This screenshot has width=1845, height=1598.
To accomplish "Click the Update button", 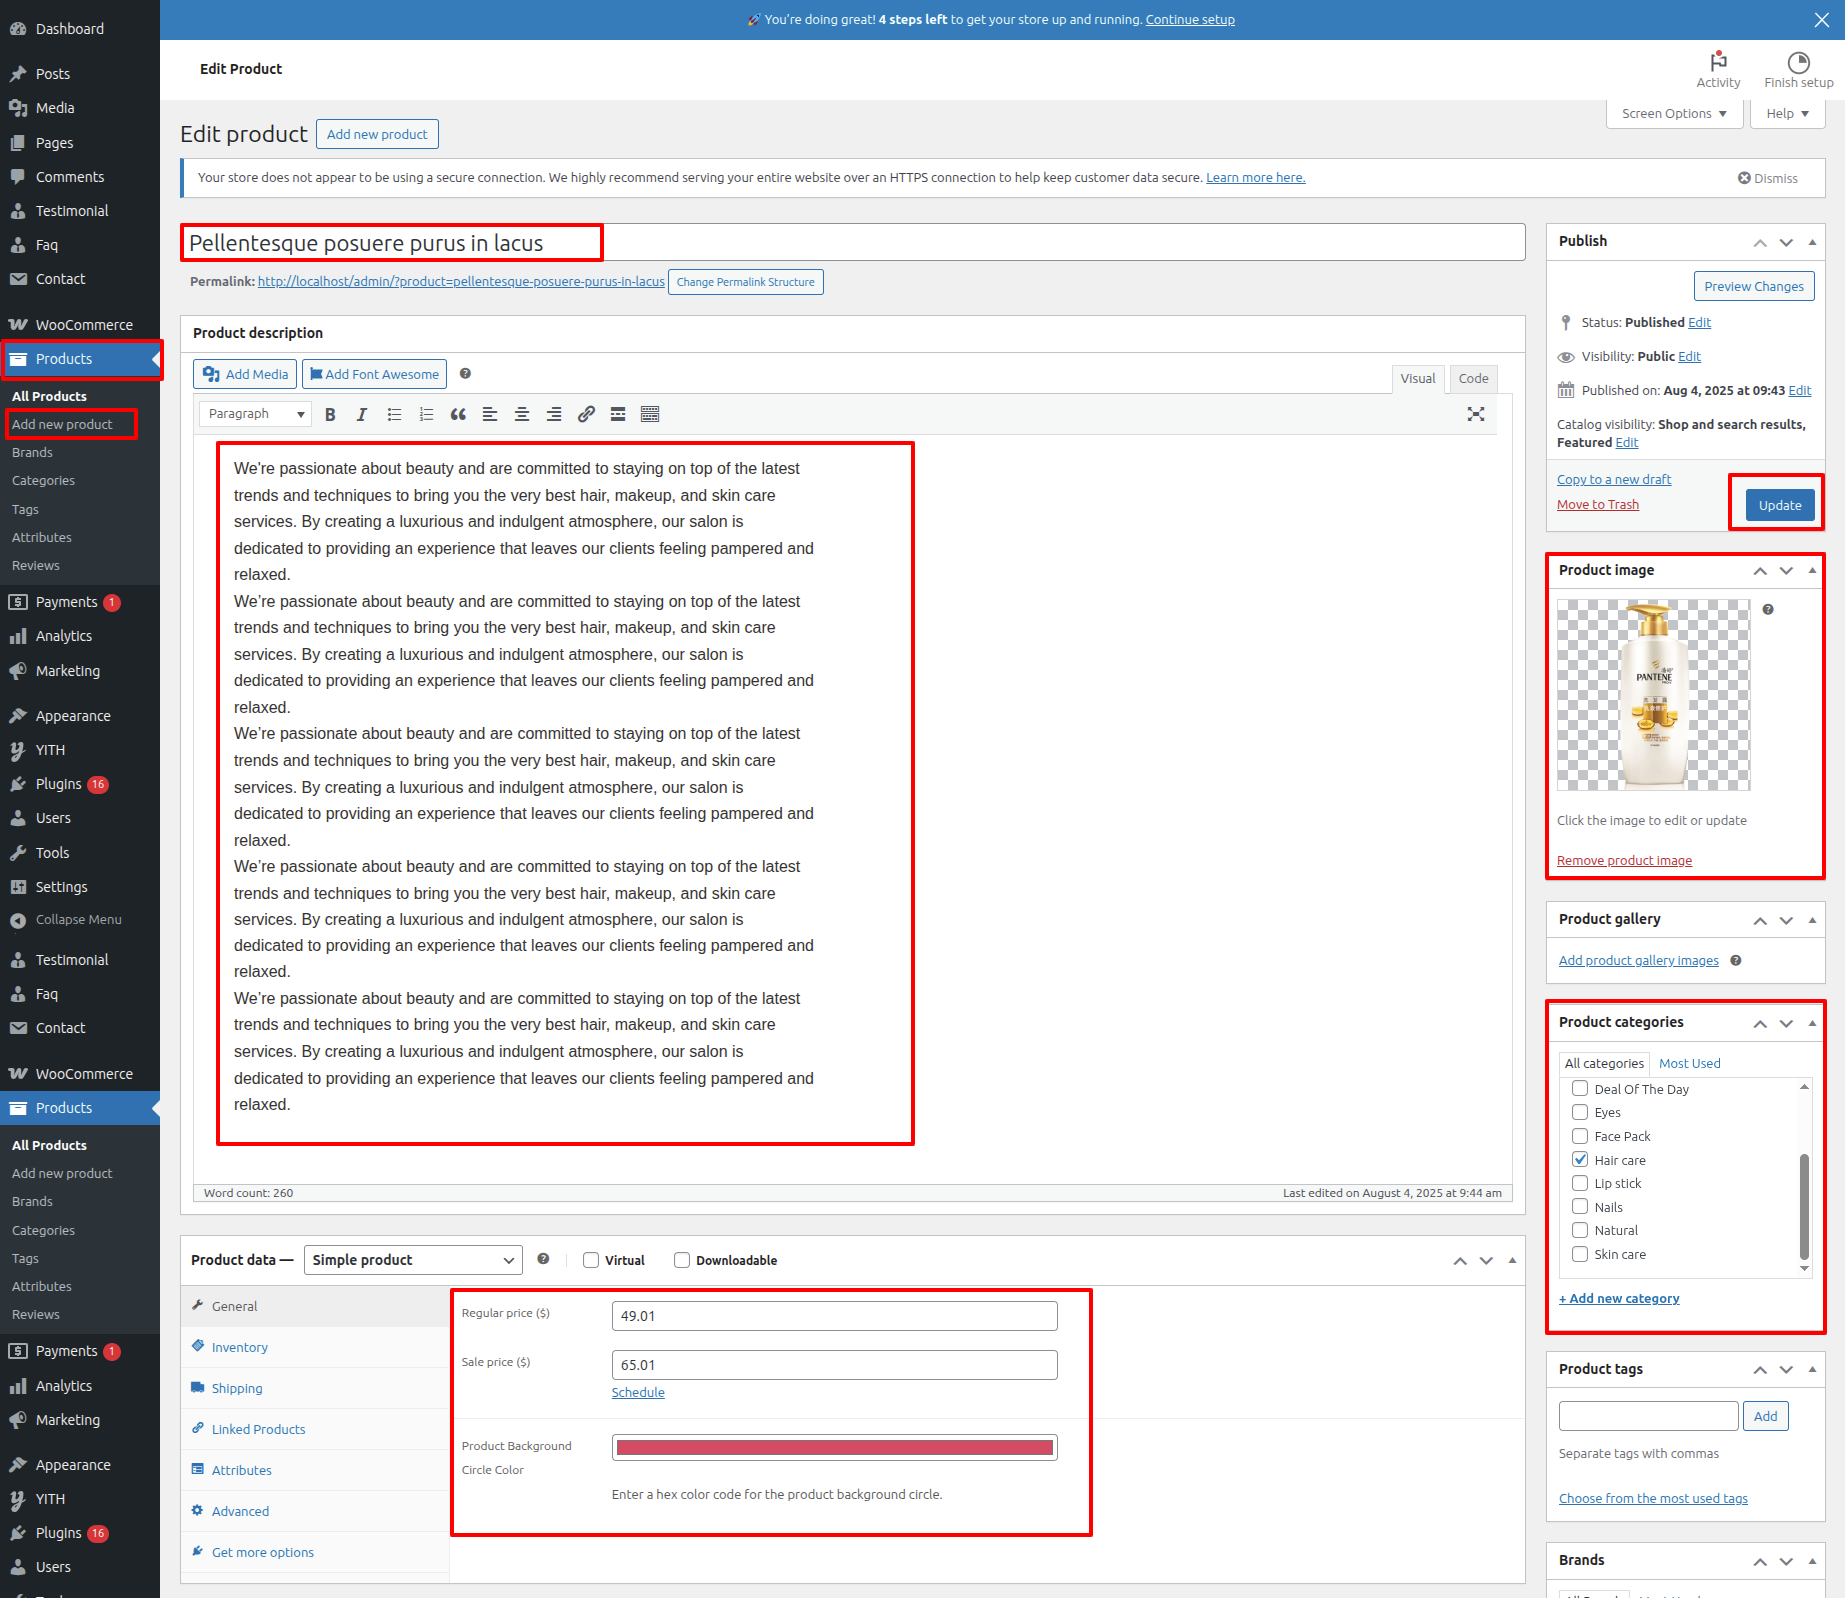I will point(1780,505).
